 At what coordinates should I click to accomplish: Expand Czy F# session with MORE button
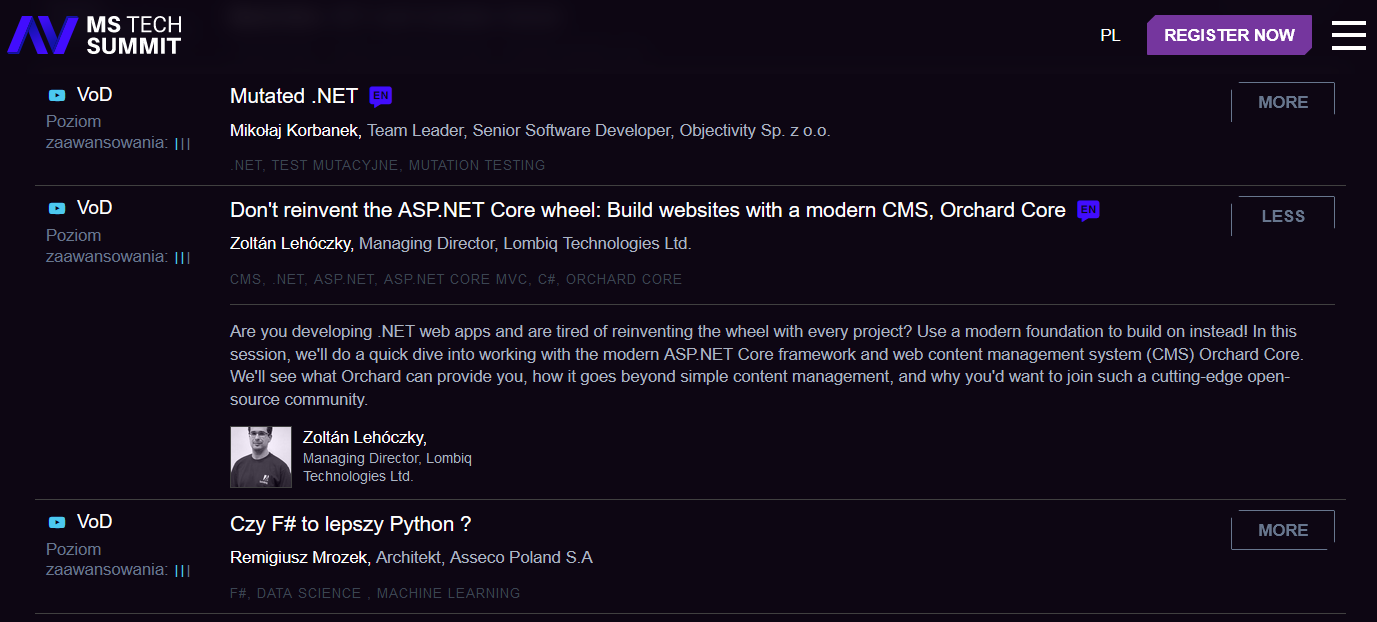1283,530
